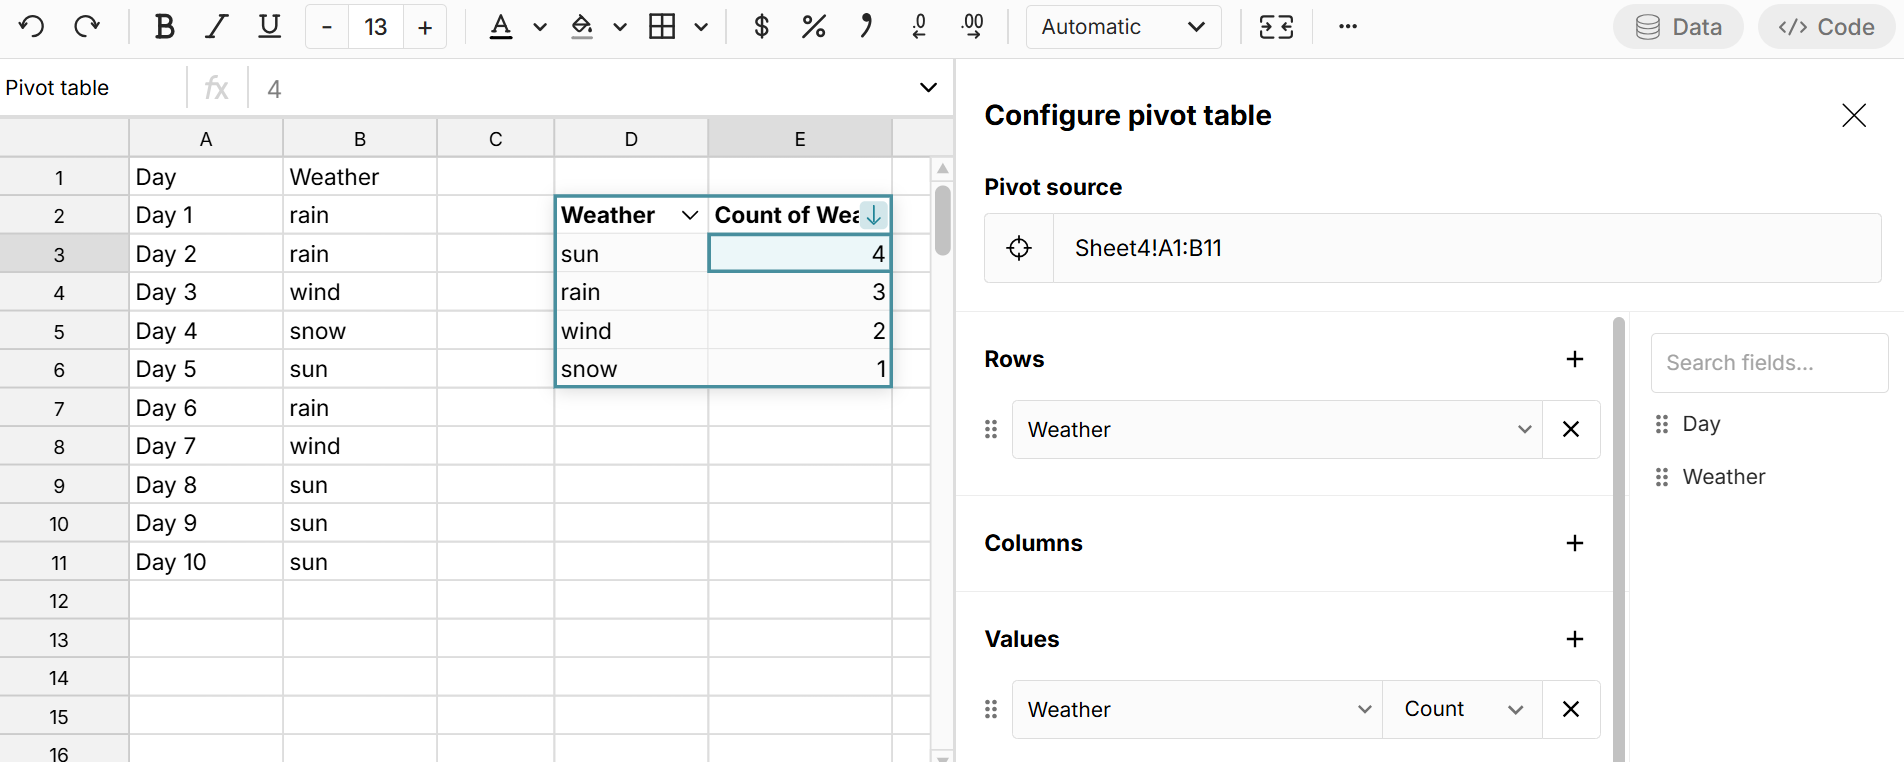
Task: Open the Automatic number format dropdown
Action: (x=1123, y=27)
